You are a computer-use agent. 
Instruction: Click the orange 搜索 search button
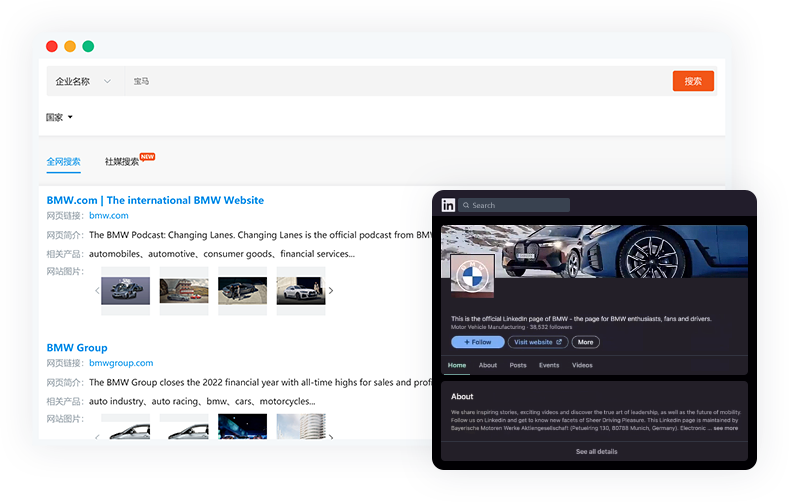pyautogui.click(x=693, y=81)
